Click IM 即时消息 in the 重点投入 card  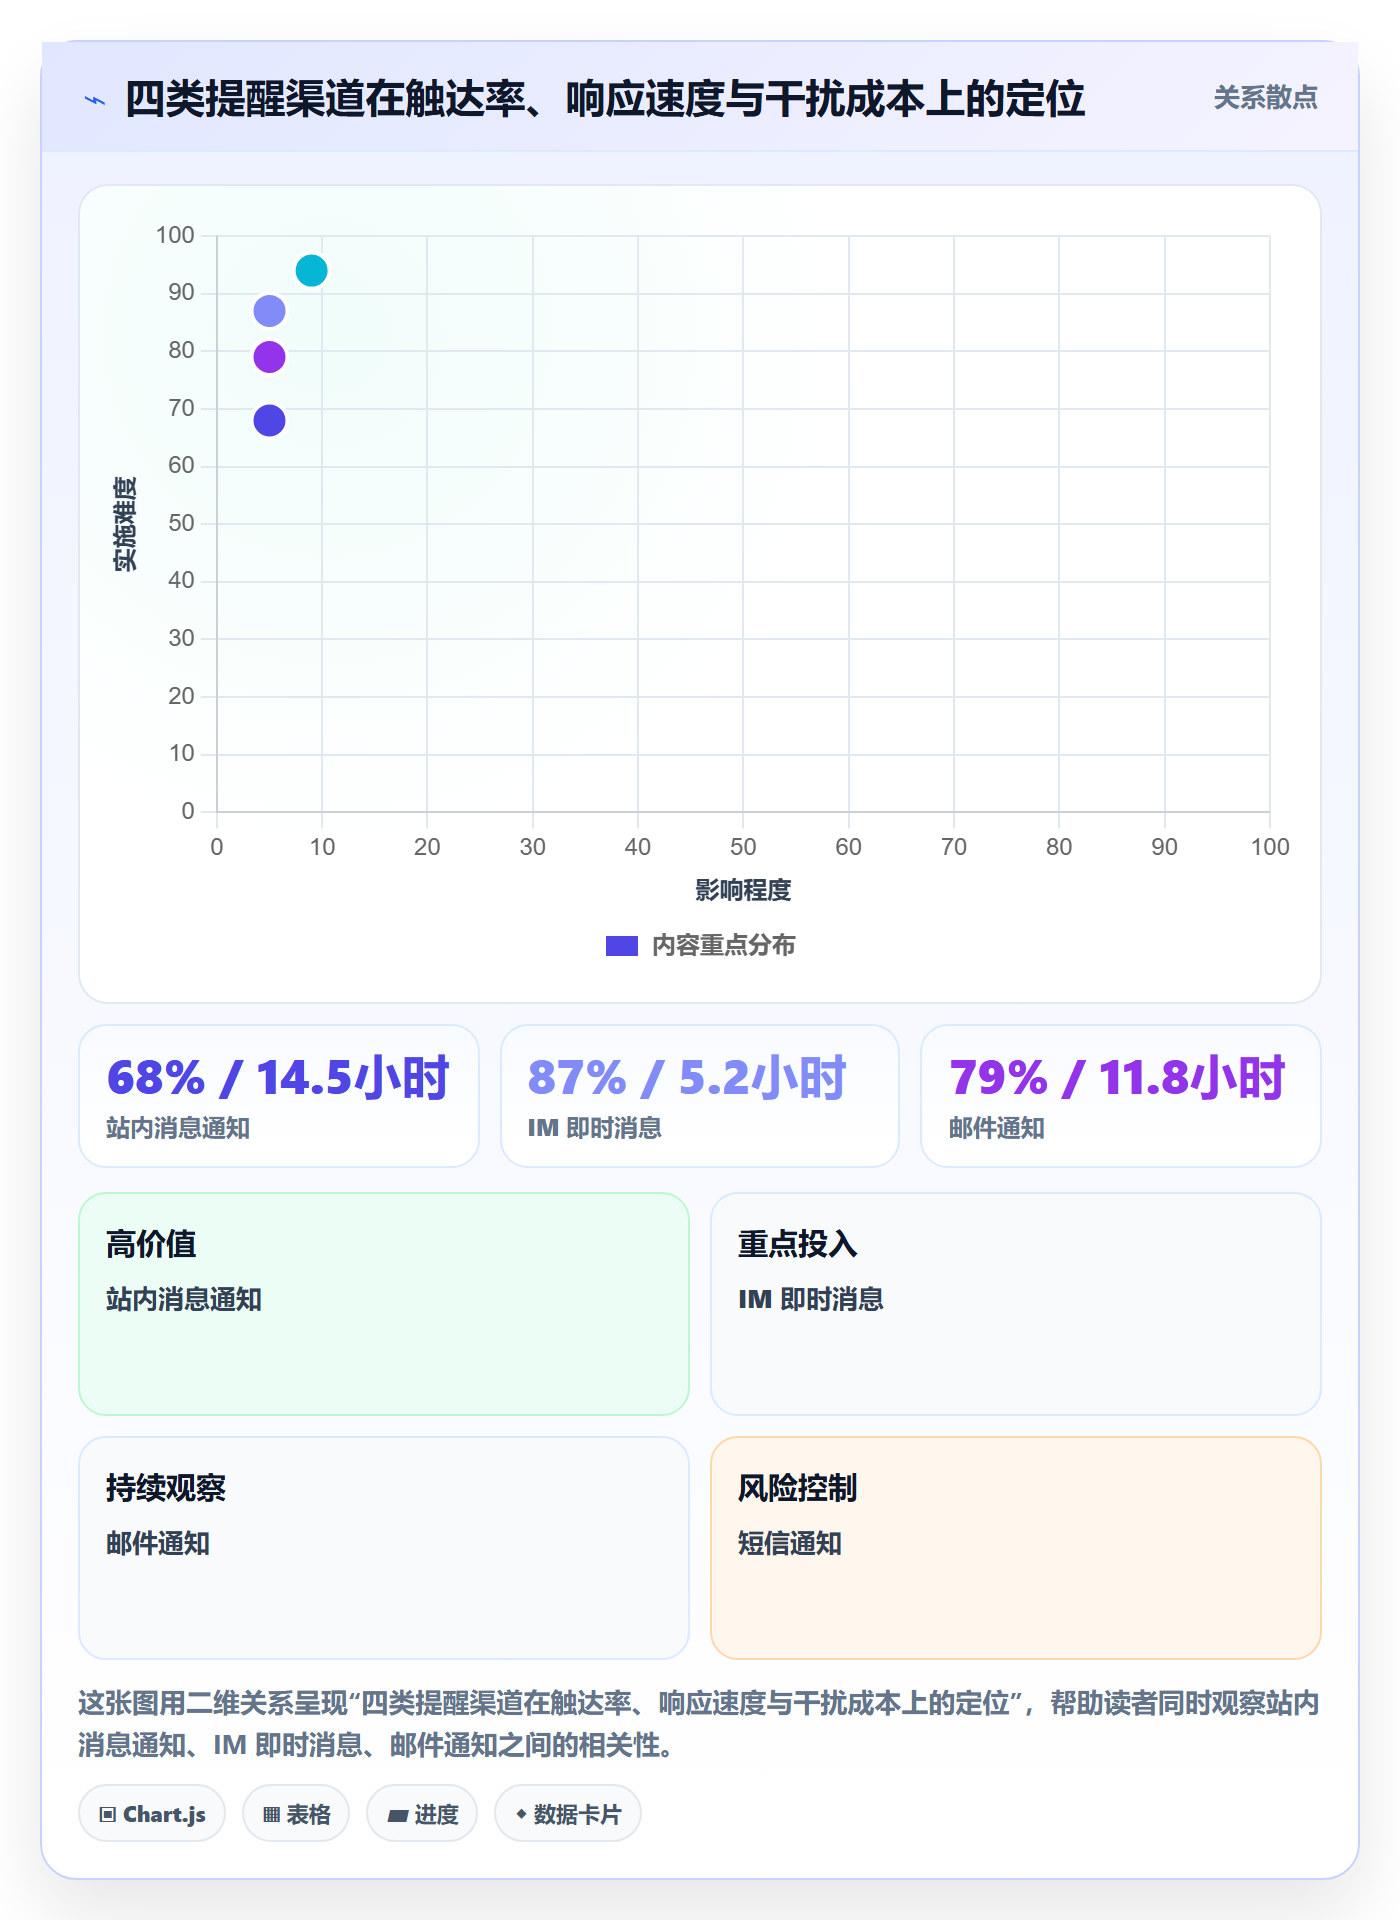click(811, 1299)
